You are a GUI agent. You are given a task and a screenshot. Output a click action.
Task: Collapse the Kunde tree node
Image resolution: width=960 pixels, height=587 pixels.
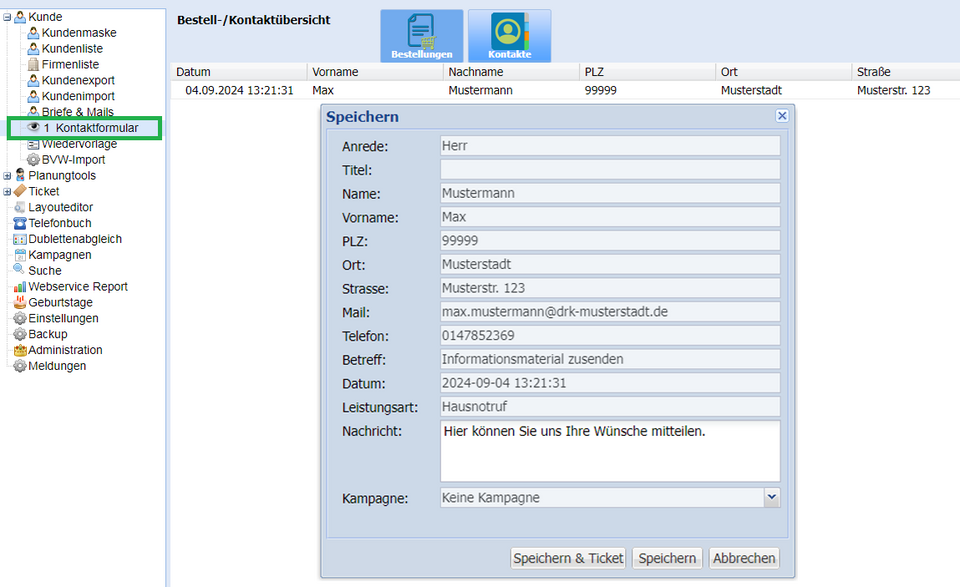[7, 17]
